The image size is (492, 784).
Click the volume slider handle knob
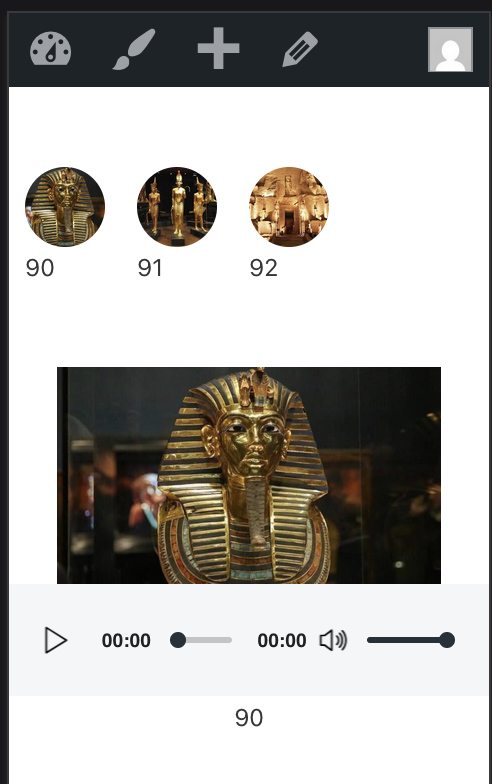coord(447,640)
